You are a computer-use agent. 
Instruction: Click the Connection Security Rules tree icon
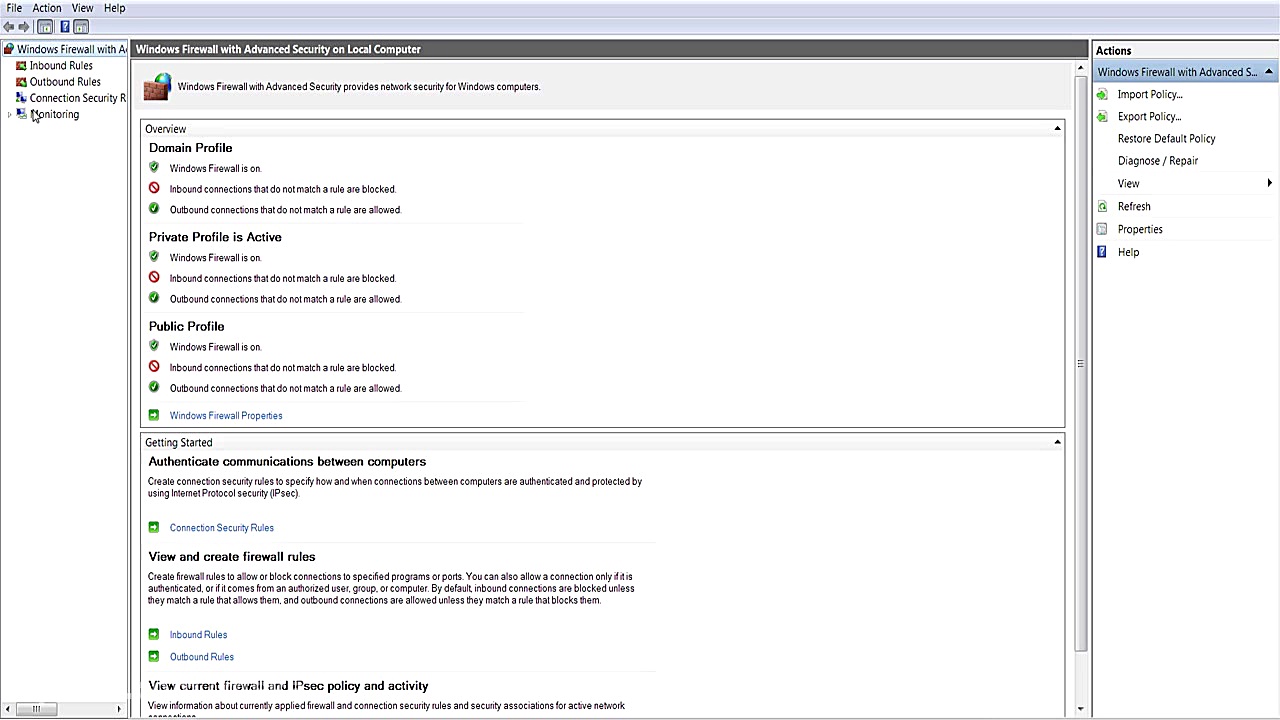[21, 98]
